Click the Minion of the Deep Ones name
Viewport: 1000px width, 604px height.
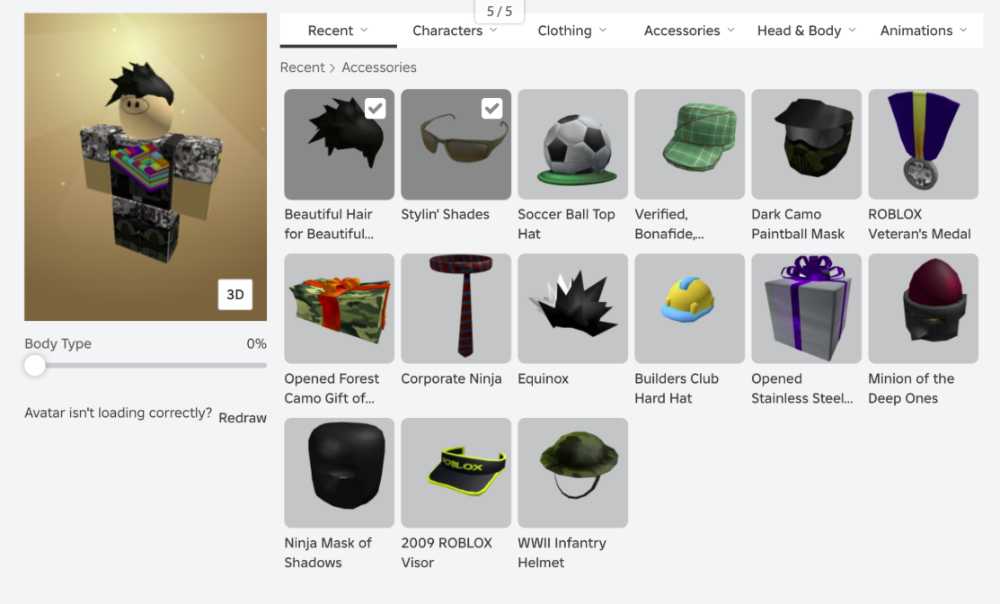[911, 388]
